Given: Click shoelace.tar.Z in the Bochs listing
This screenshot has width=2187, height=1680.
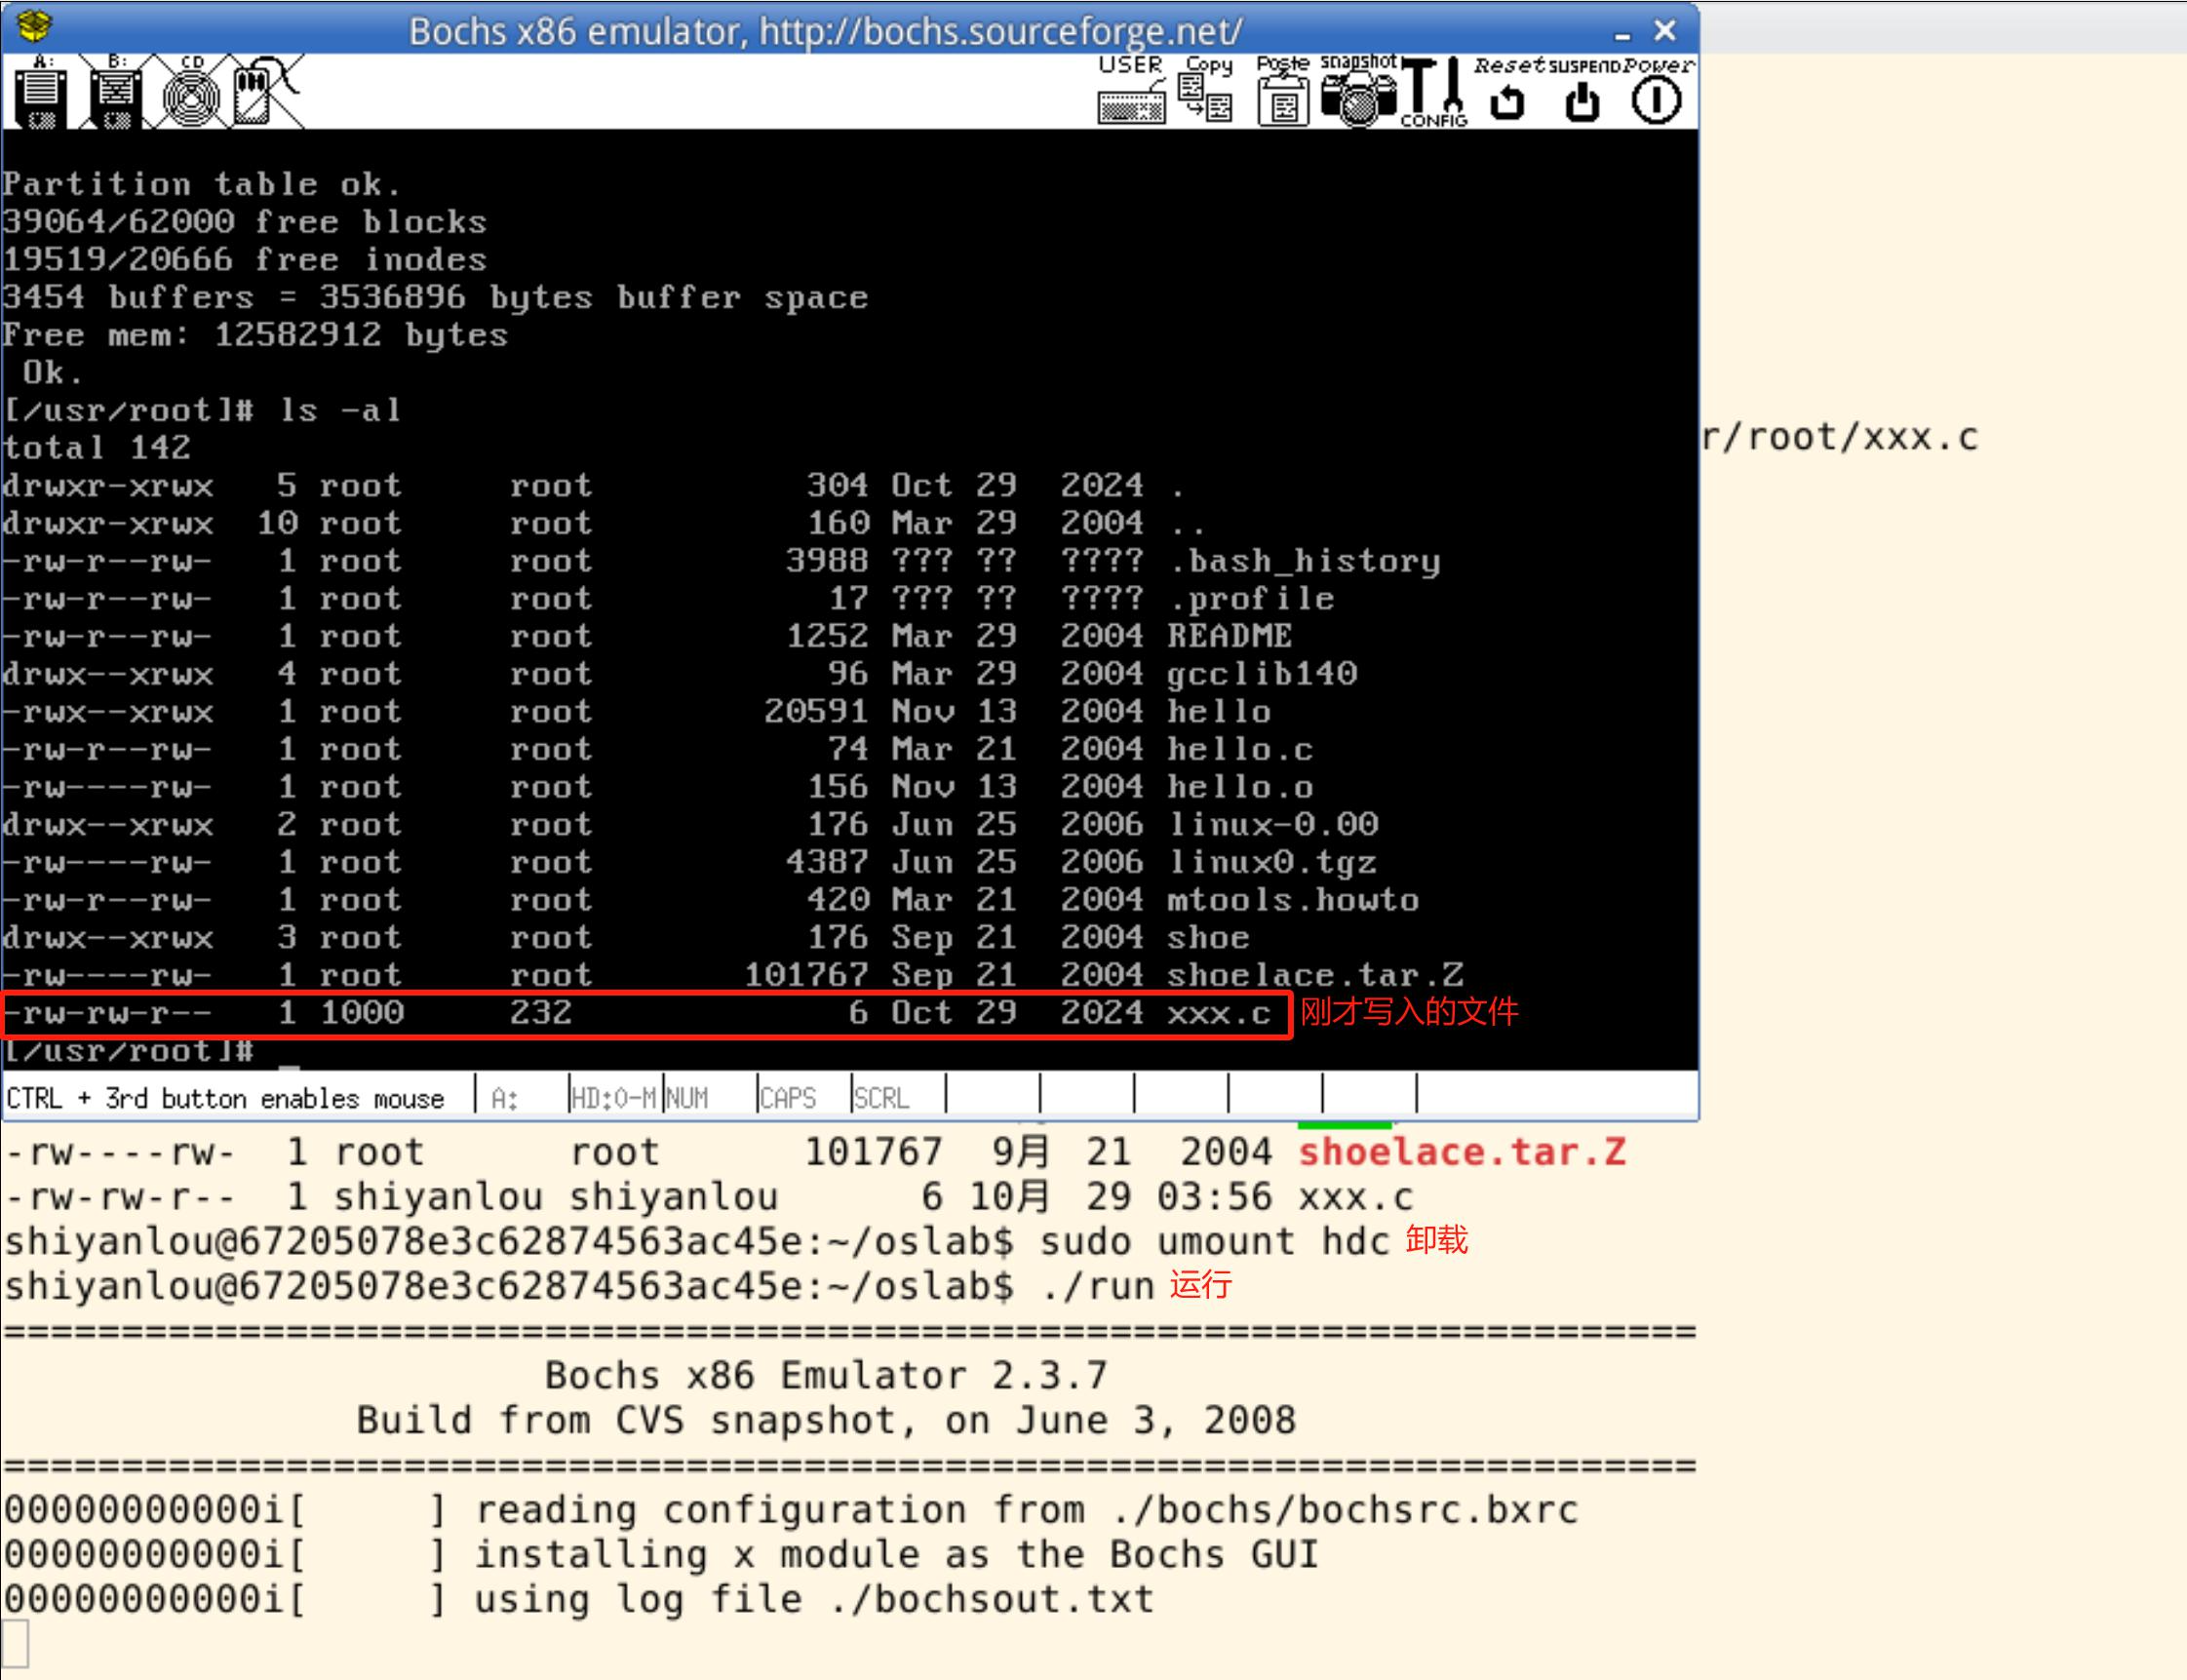Looking at the screenshot, I should [1315, 975].
